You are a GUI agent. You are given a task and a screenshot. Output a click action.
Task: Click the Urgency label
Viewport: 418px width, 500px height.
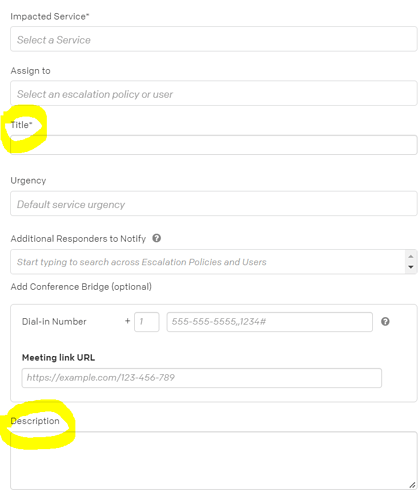tap(28, 181)
